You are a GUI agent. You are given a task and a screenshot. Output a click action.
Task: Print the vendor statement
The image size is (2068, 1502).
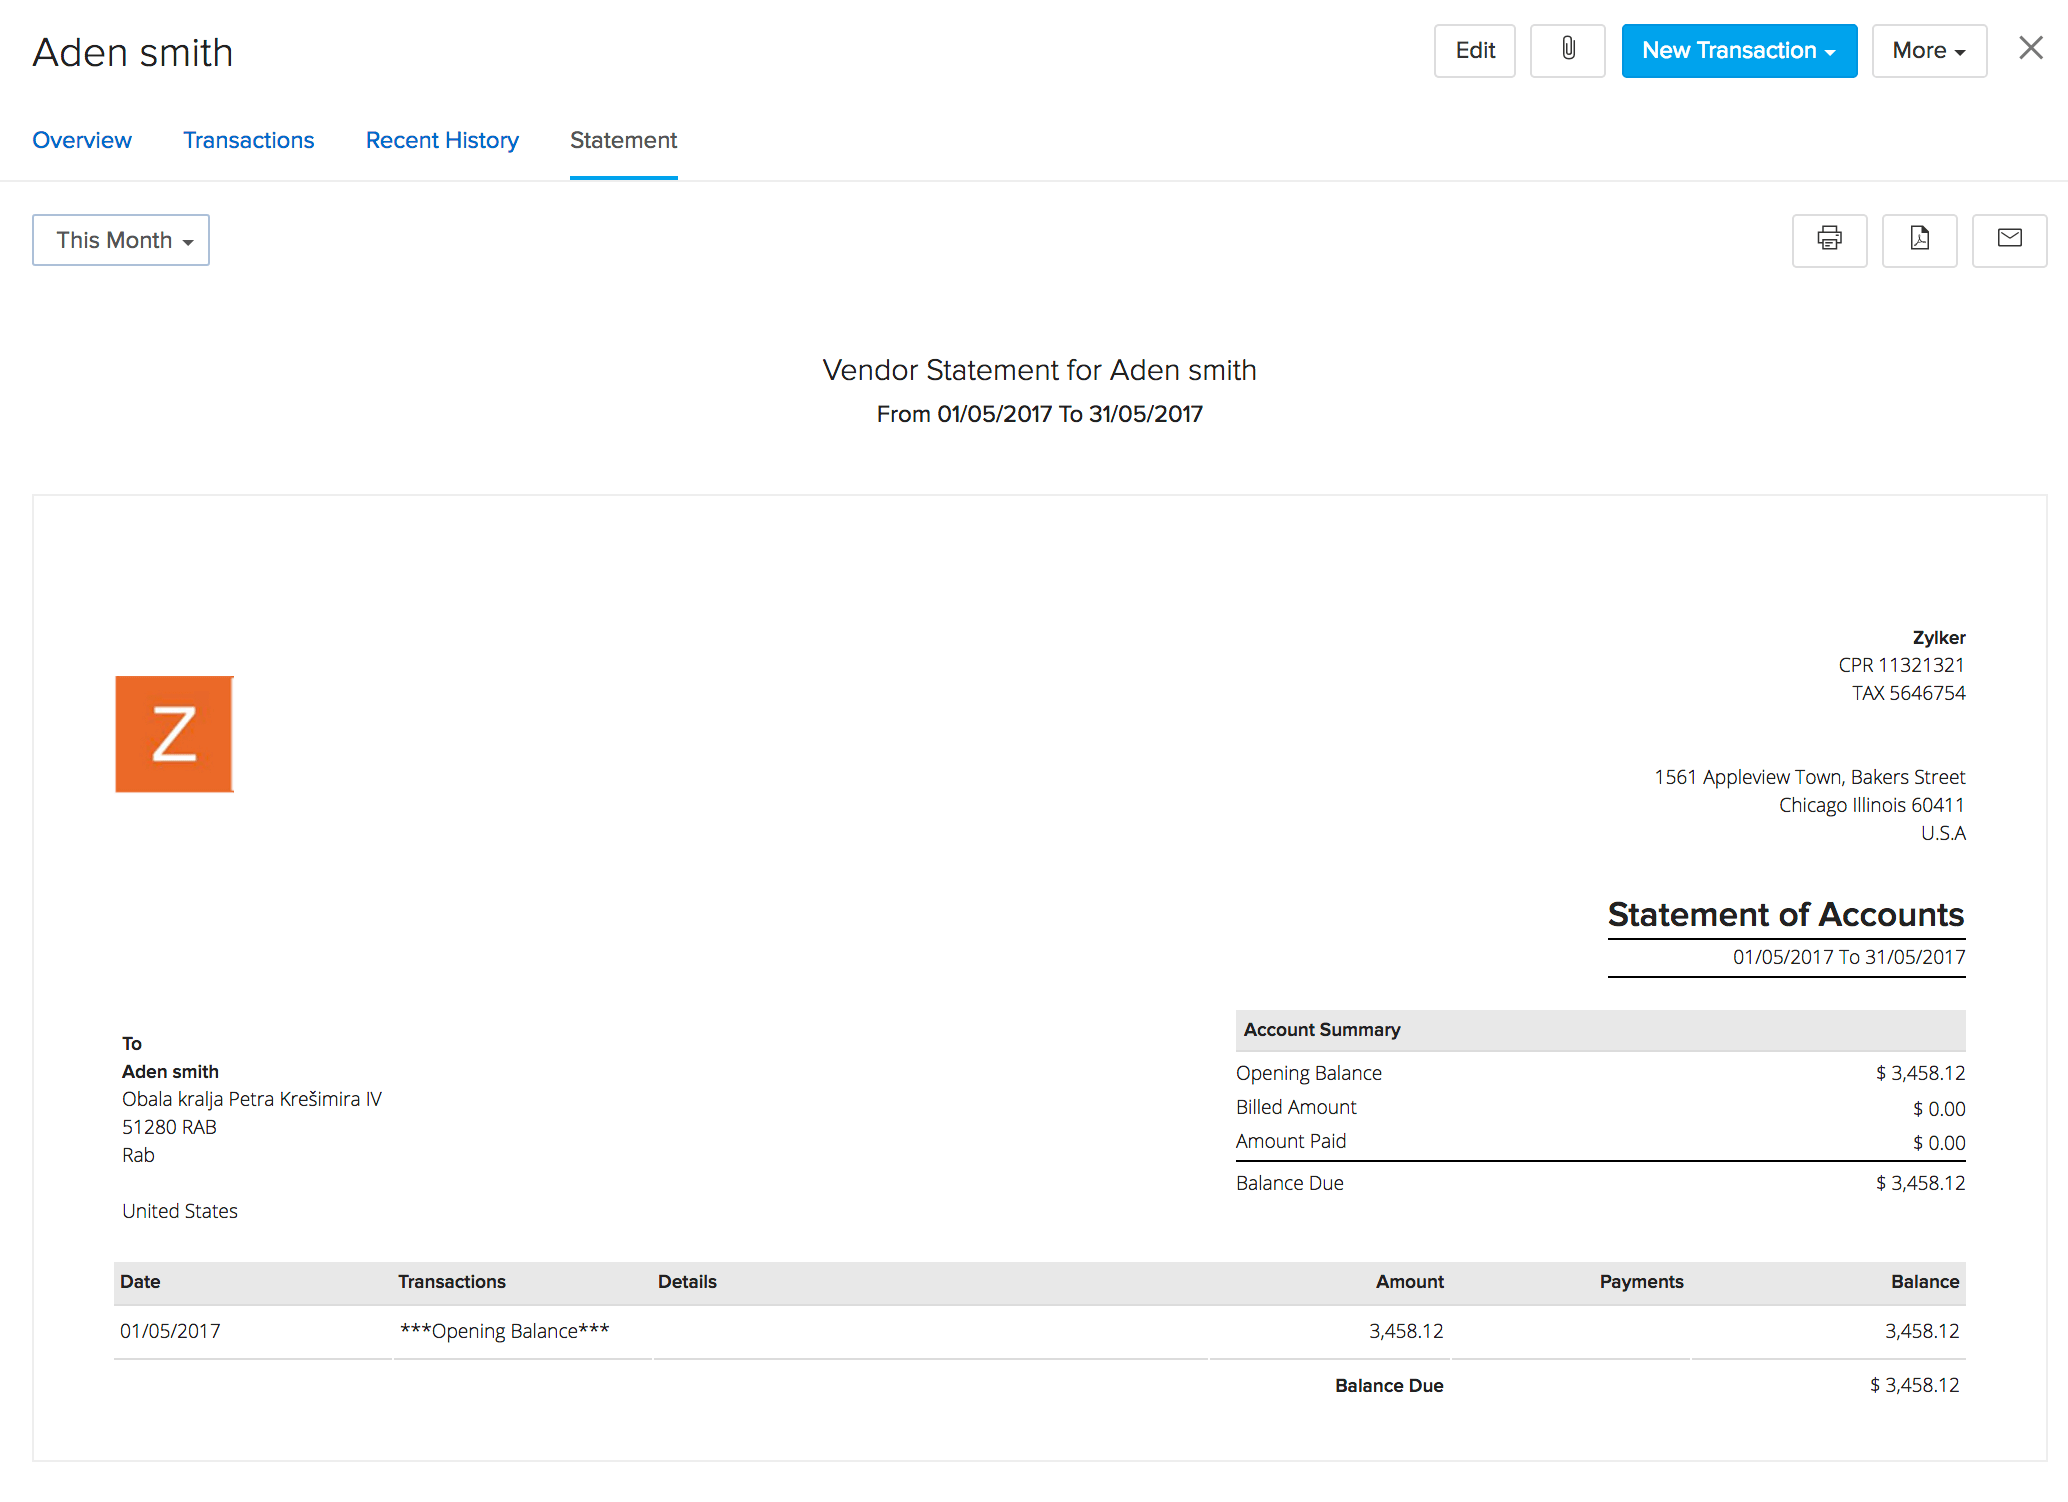click(1829, 240)
